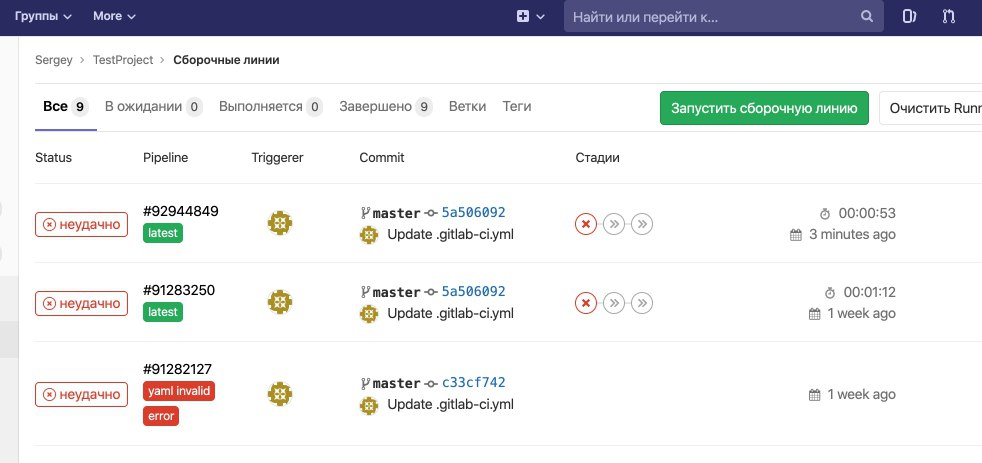The width and height of the screenshot is (982, 463).
Task: Click the Очистить Runner cache button
Action: [931, 108]
